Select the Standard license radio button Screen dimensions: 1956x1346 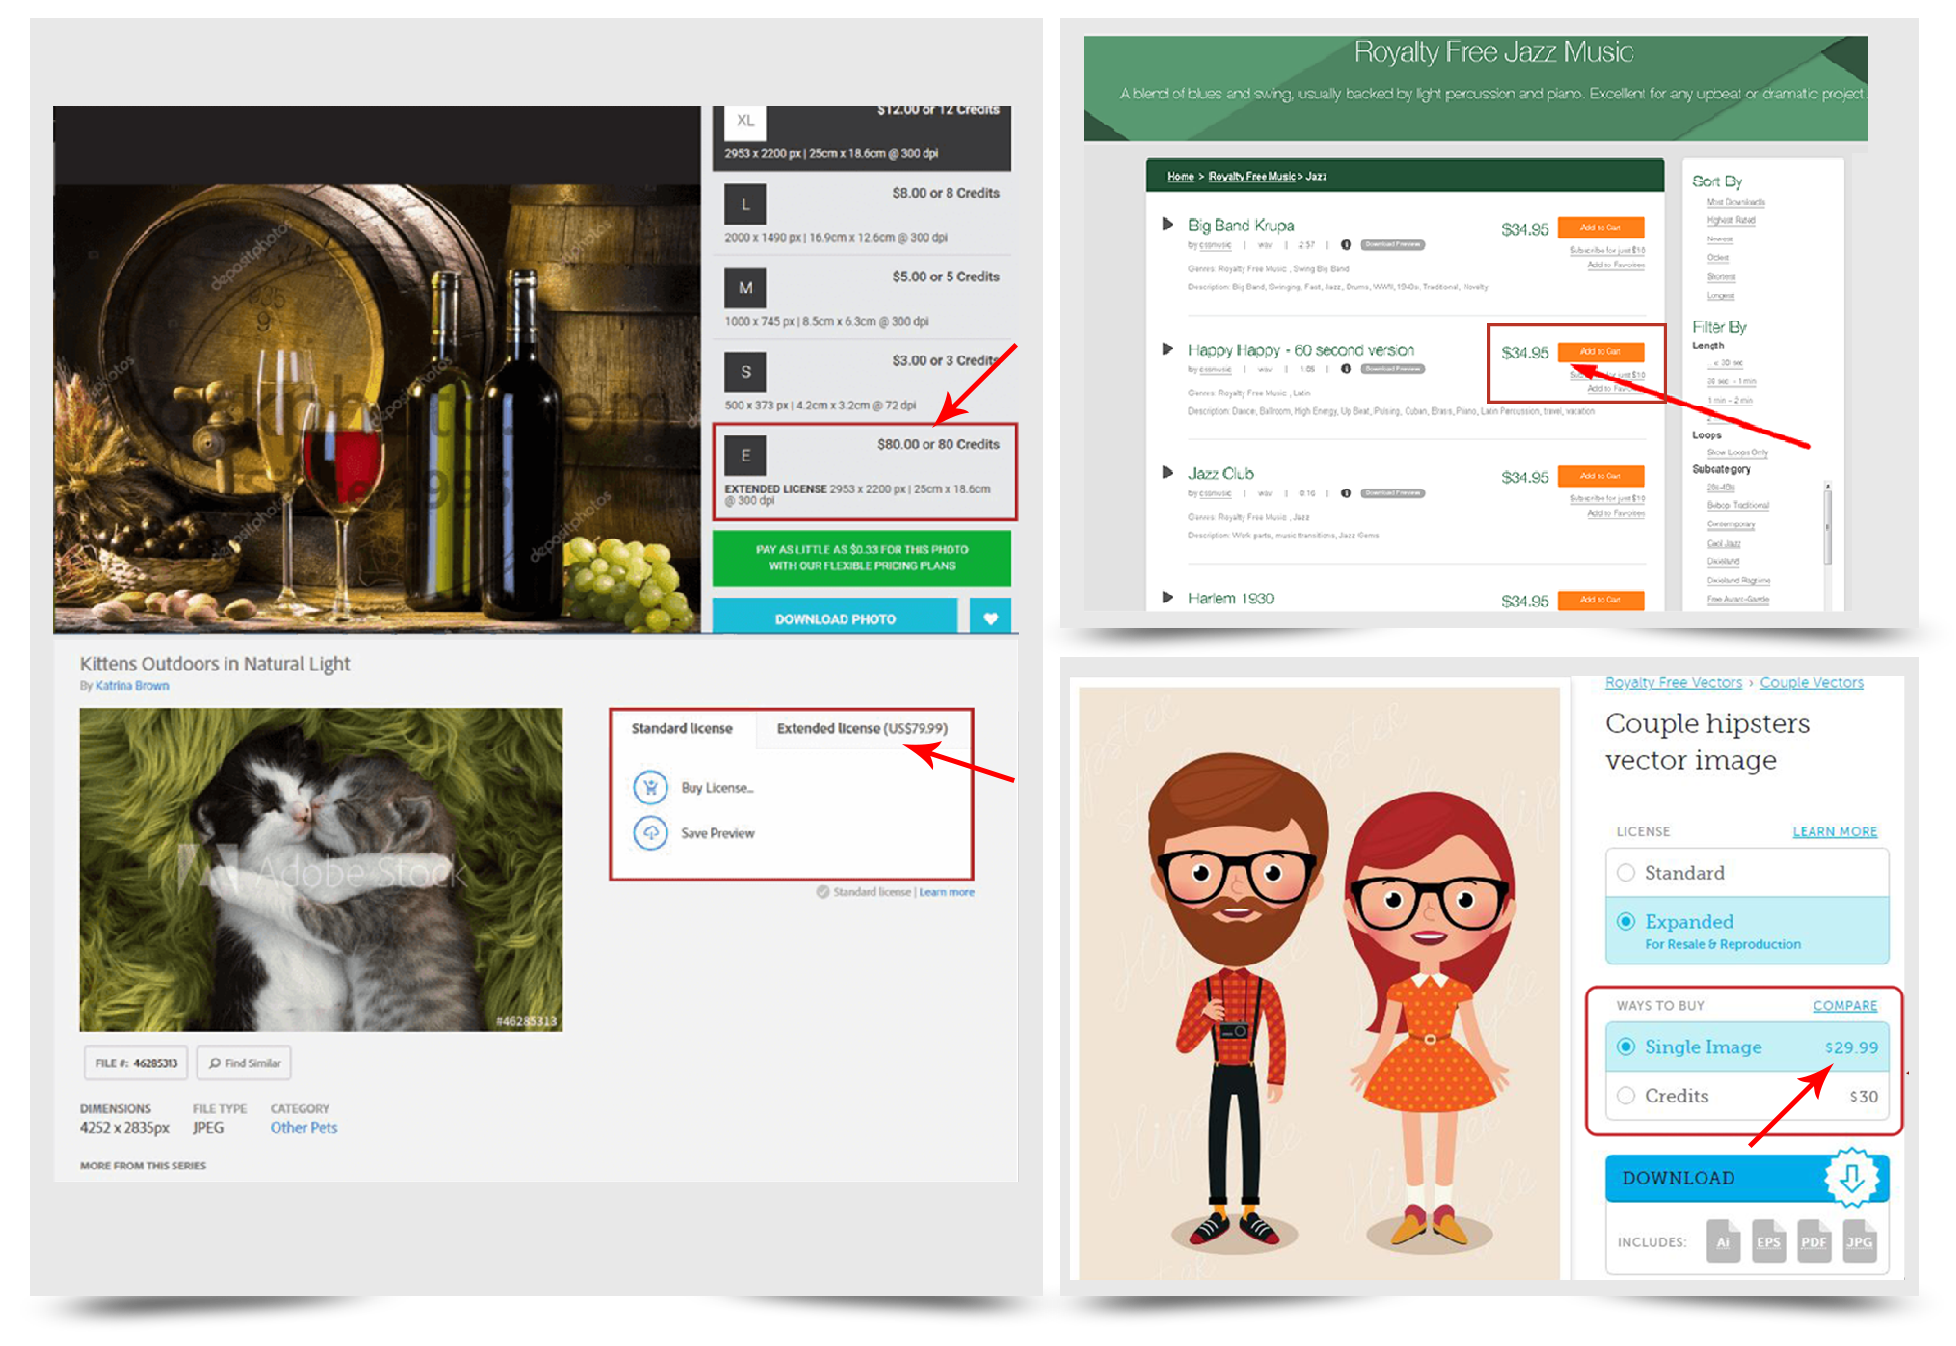pyautogui.click(x=1626, y=872)
